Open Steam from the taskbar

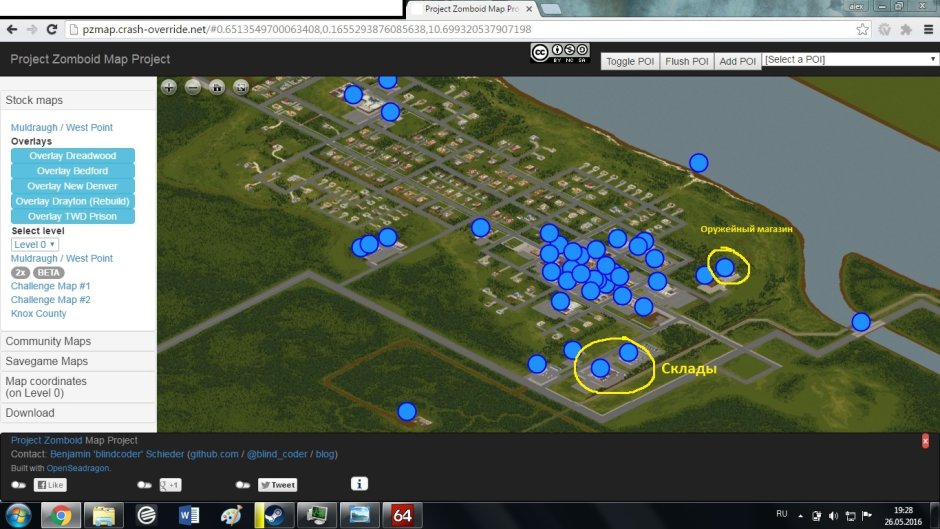pos(274,515)
